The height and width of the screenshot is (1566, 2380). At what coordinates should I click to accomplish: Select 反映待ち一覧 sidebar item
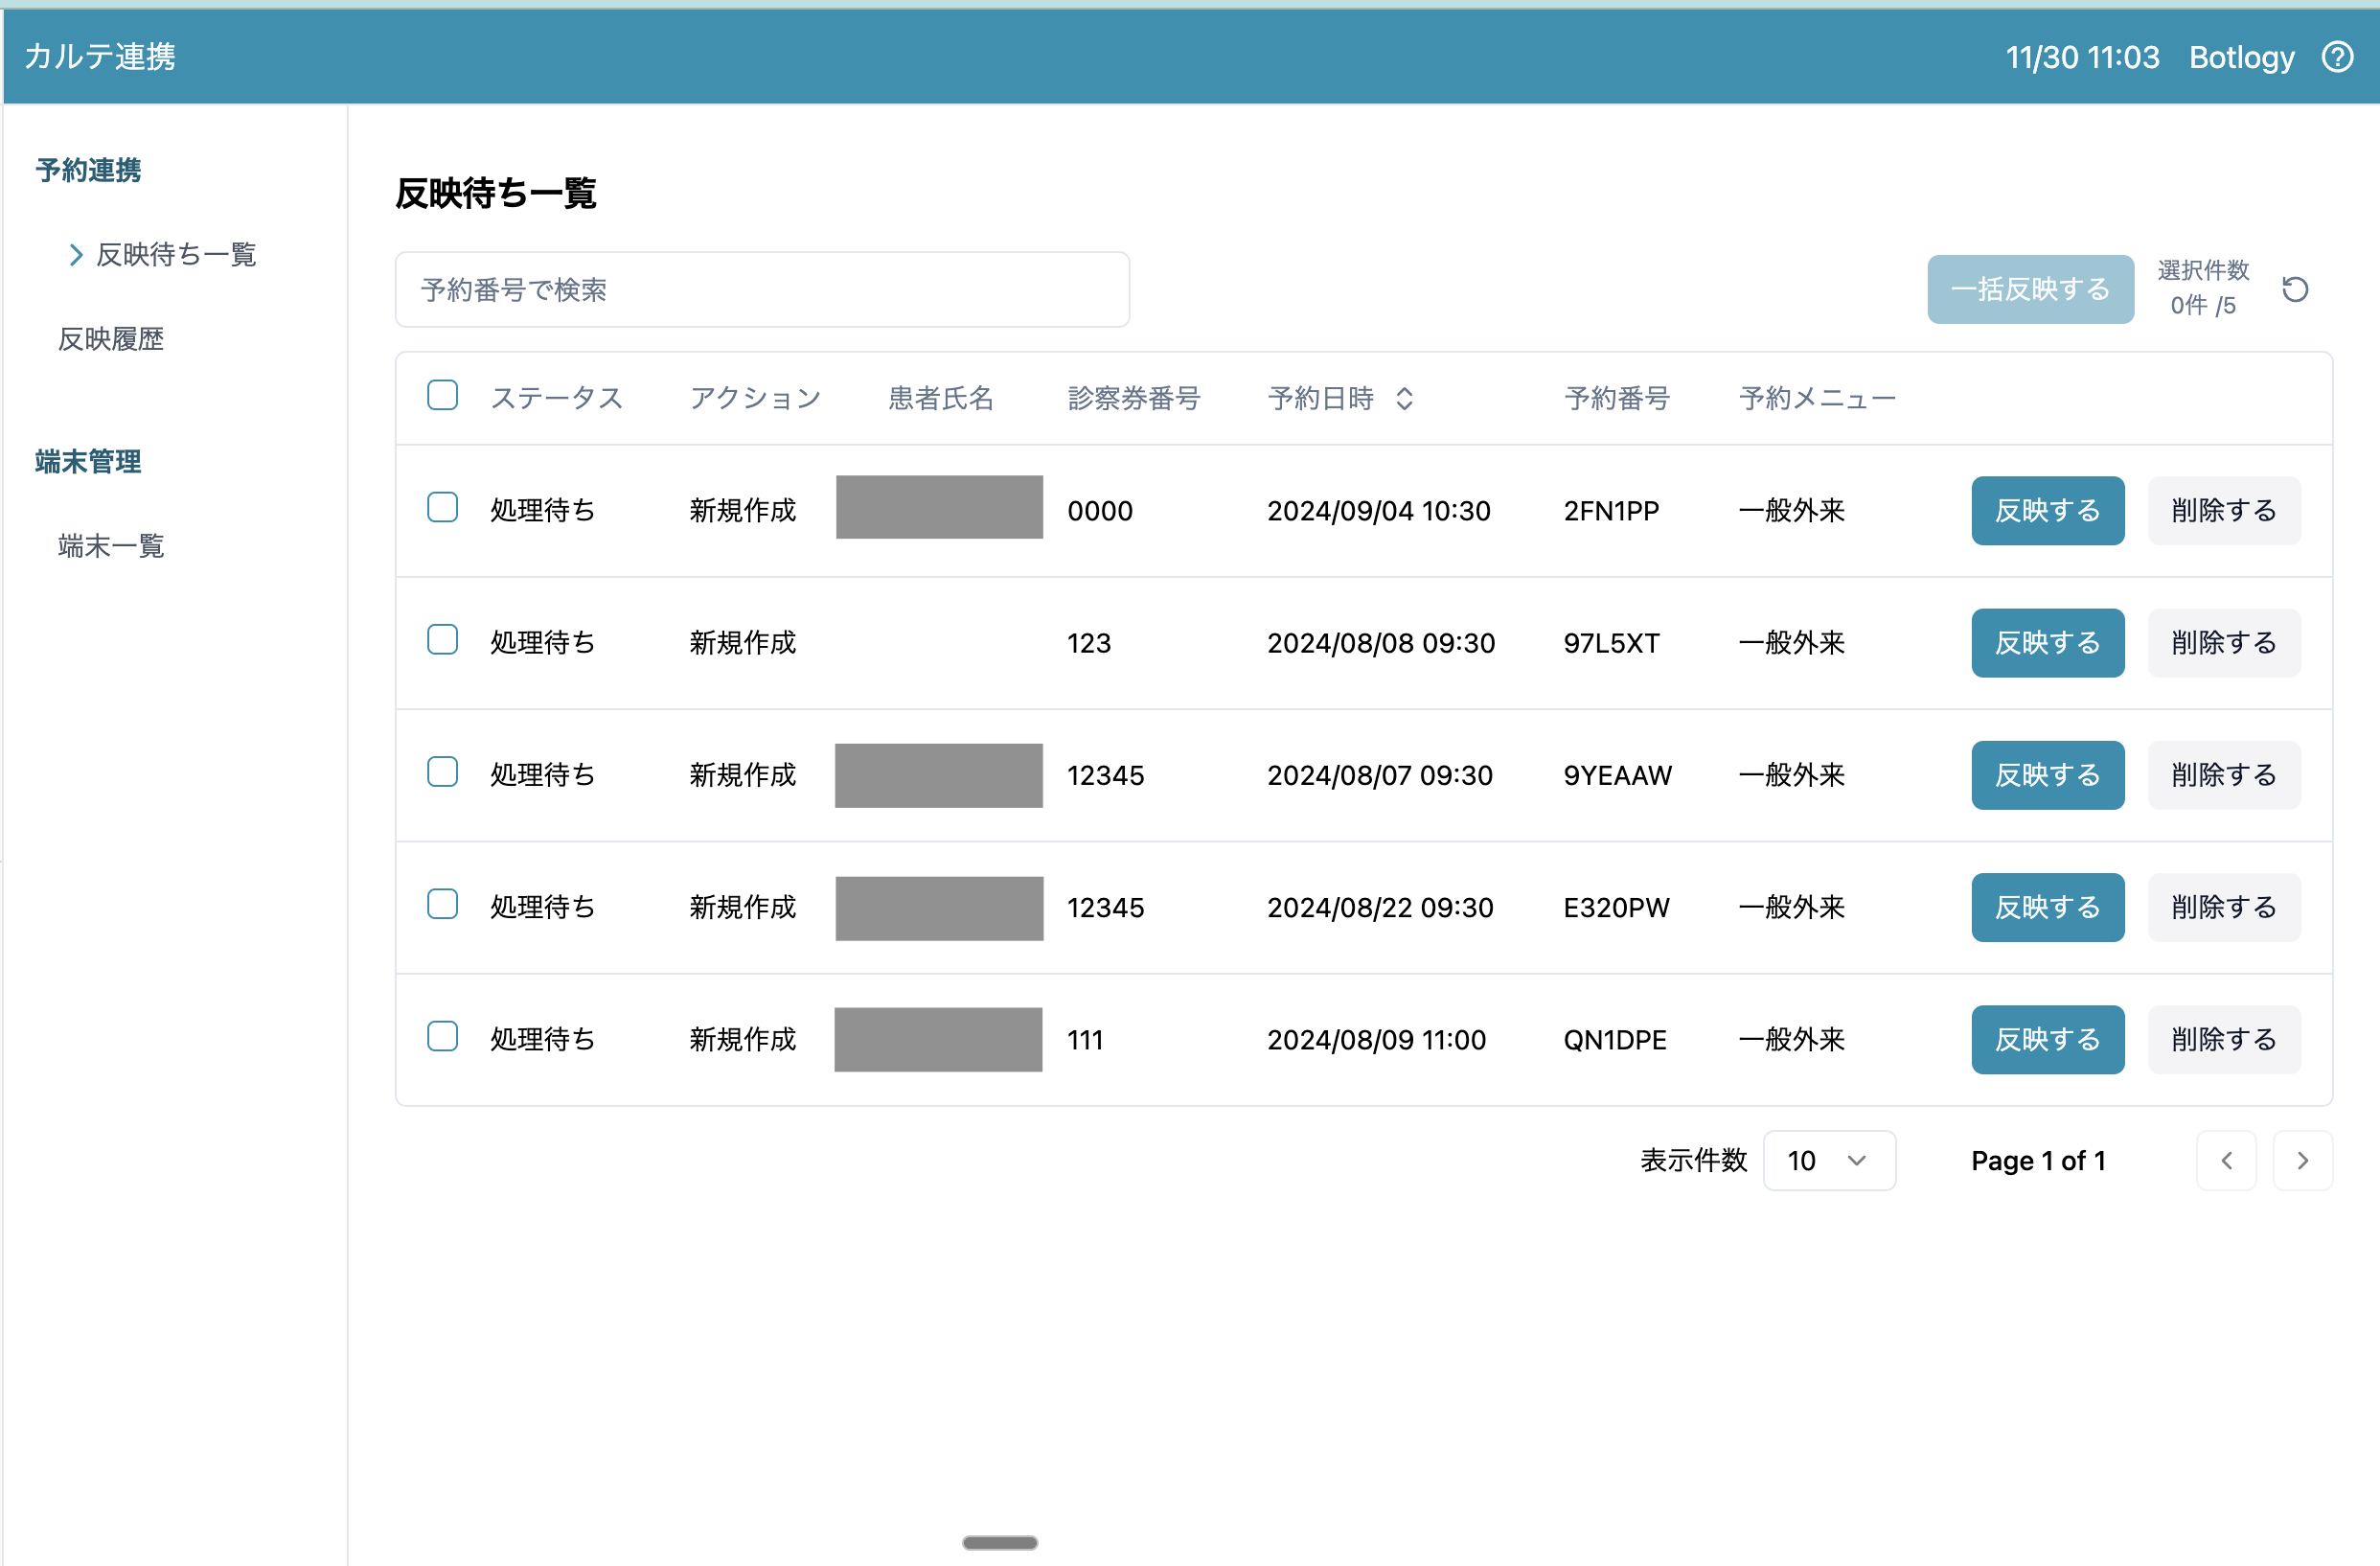click(176, 255)
